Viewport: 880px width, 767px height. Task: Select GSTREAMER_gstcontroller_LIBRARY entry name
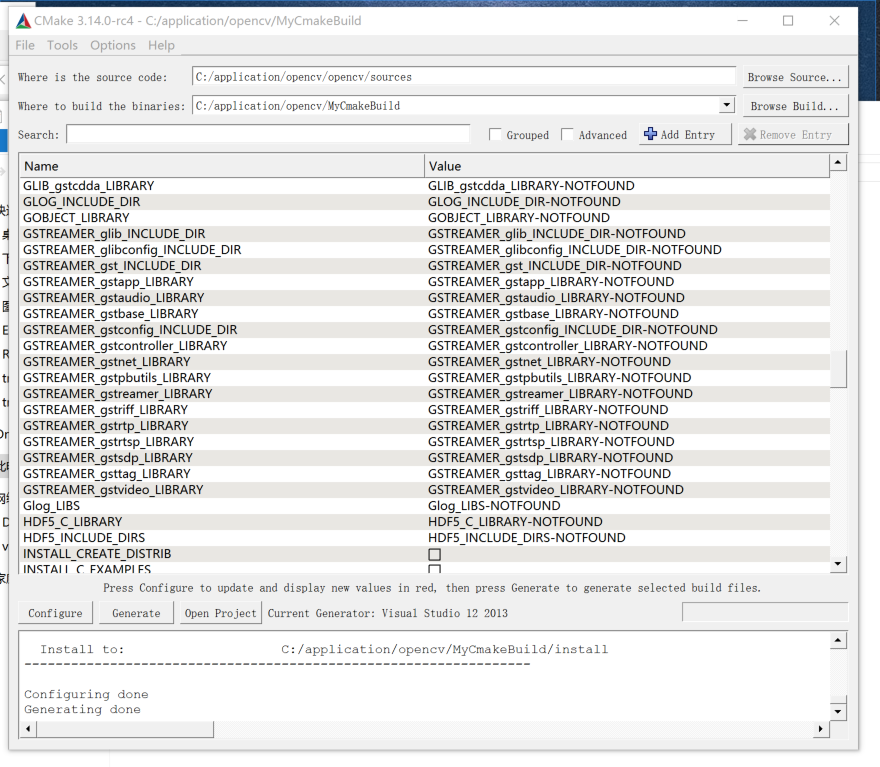click(x=125, y=346)
